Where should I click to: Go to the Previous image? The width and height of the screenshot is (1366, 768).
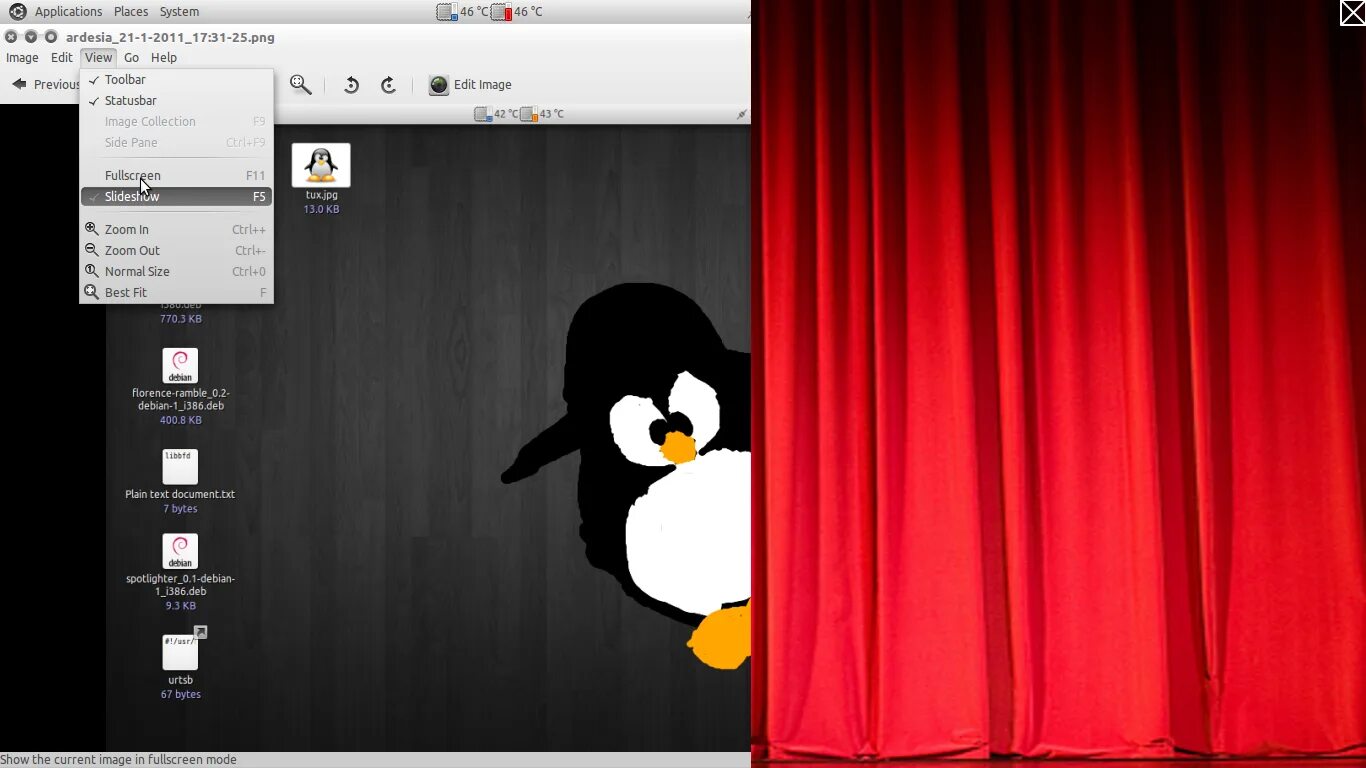point(46,85)
